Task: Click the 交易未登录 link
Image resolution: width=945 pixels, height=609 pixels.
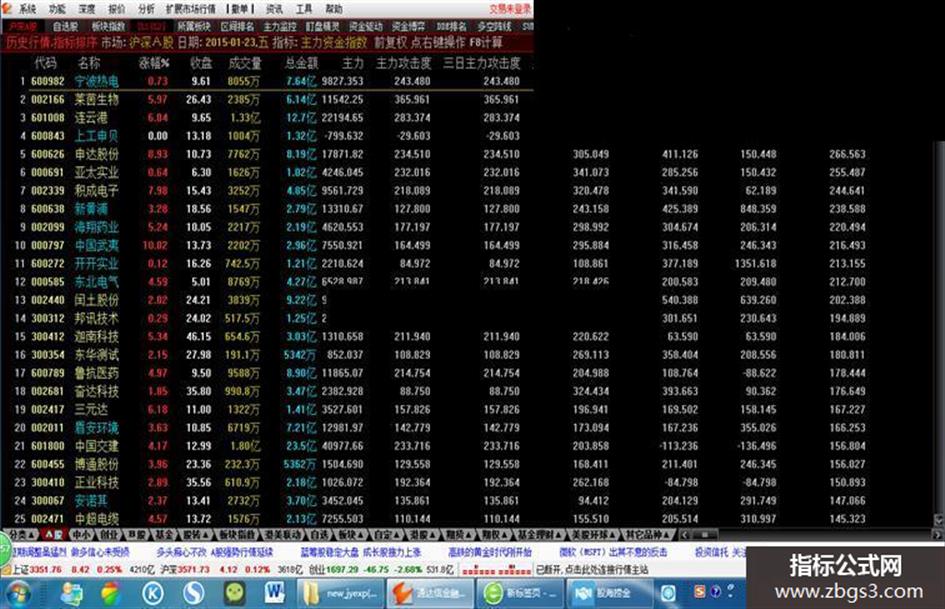Action: [x=510, y=9]
